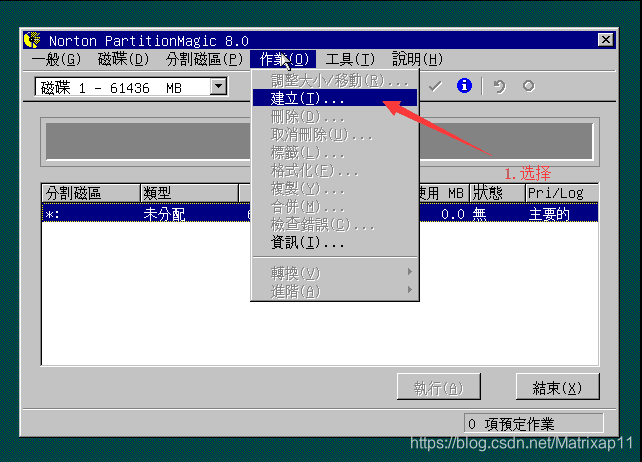This screenshot has height=462, width=642.
Task: Click the 使用 MB column header
Action: point(444,193)
